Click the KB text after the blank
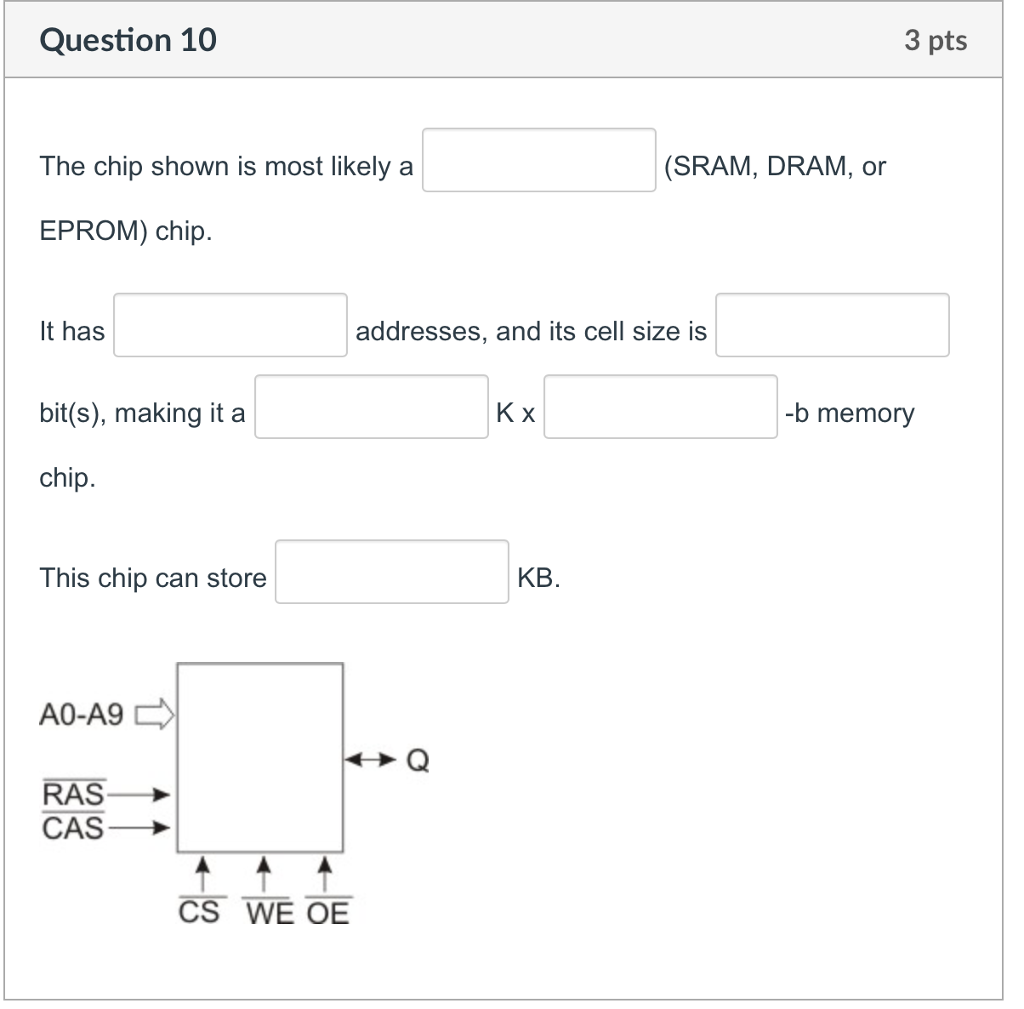1024x1009 pixels. click(537, 578)
